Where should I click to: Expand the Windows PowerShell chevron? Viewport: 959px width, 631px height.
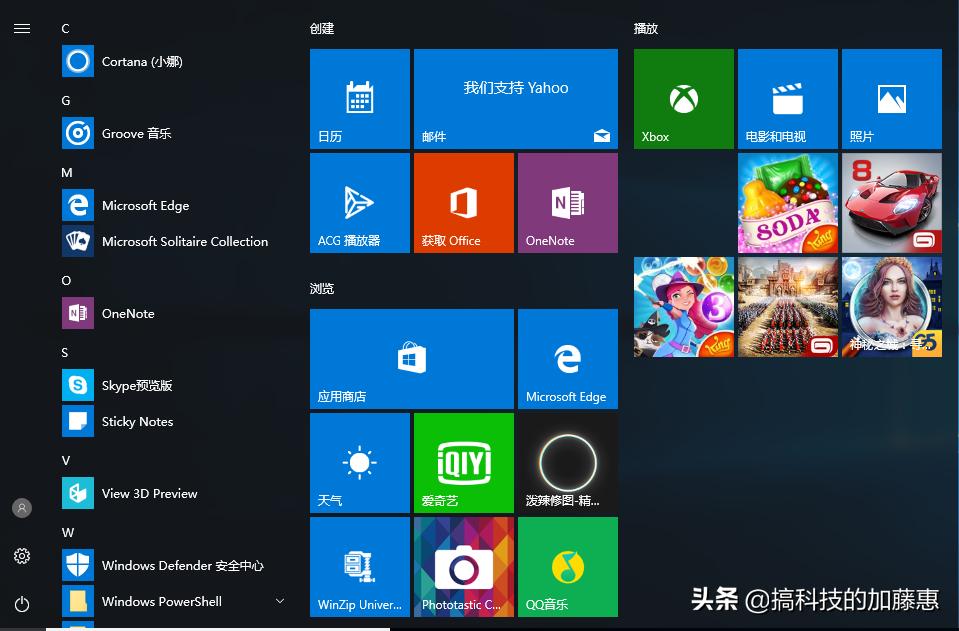[278, 601]
